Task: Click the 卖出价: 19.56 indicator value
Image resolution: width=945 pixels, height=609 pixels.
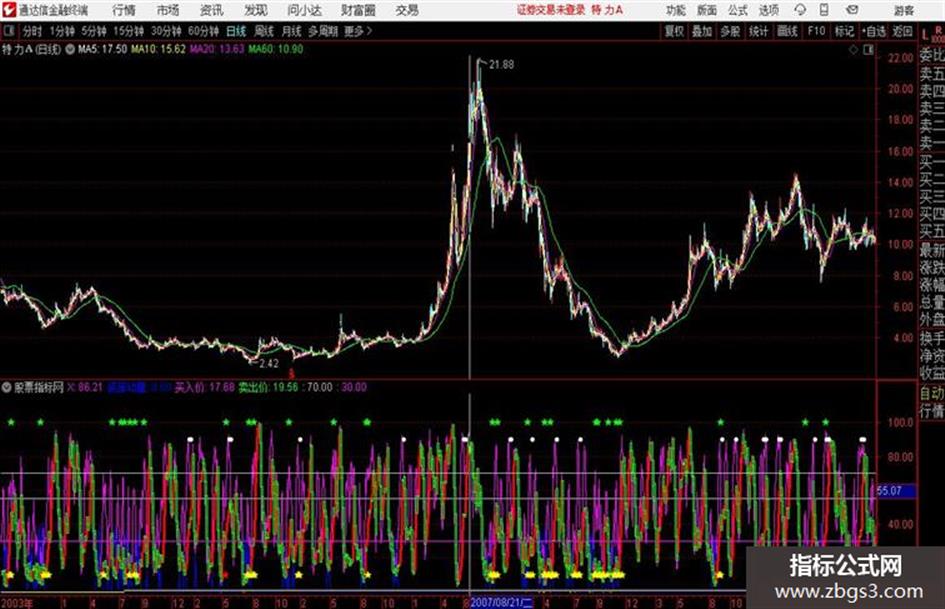Action: pos(268,387)
